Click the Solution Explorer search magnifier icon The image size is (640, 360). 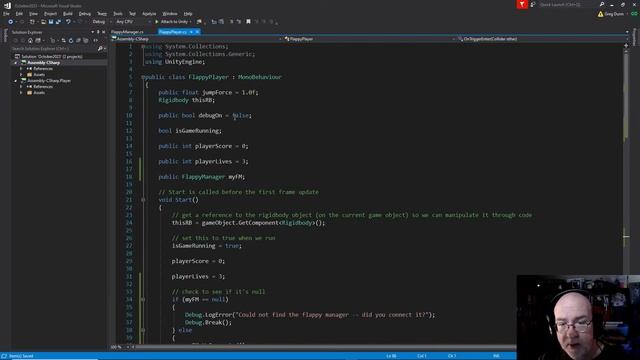[100, 49]
